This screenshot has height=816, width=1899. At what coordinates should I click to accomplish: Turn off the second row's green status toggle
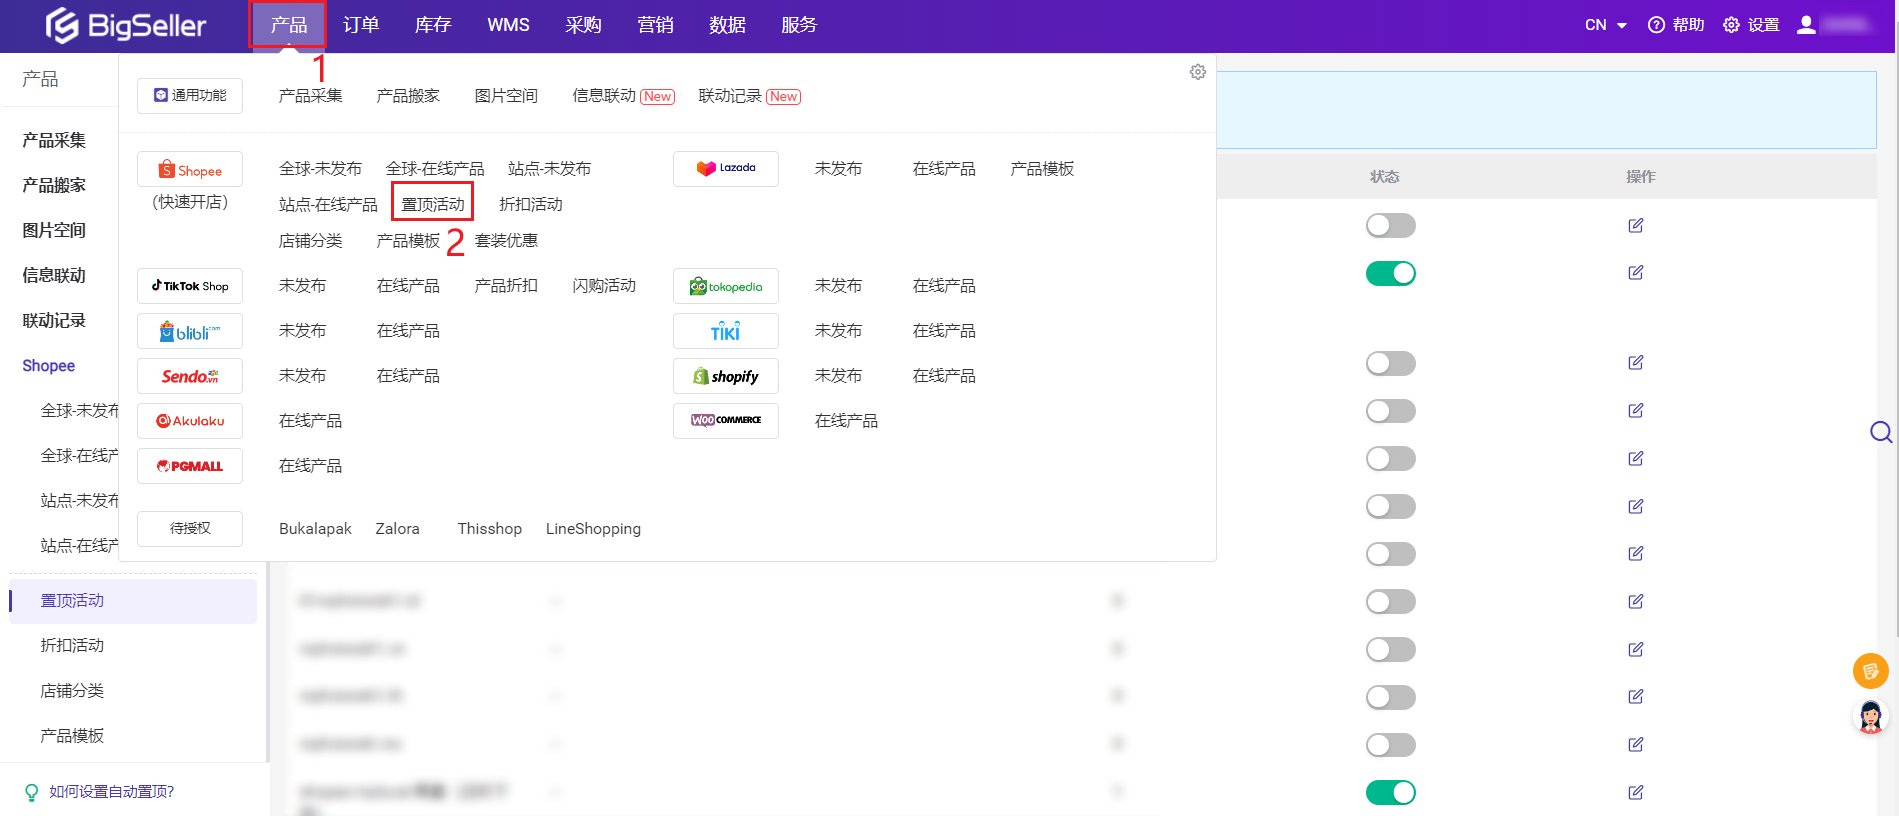tap(1390, 273)
